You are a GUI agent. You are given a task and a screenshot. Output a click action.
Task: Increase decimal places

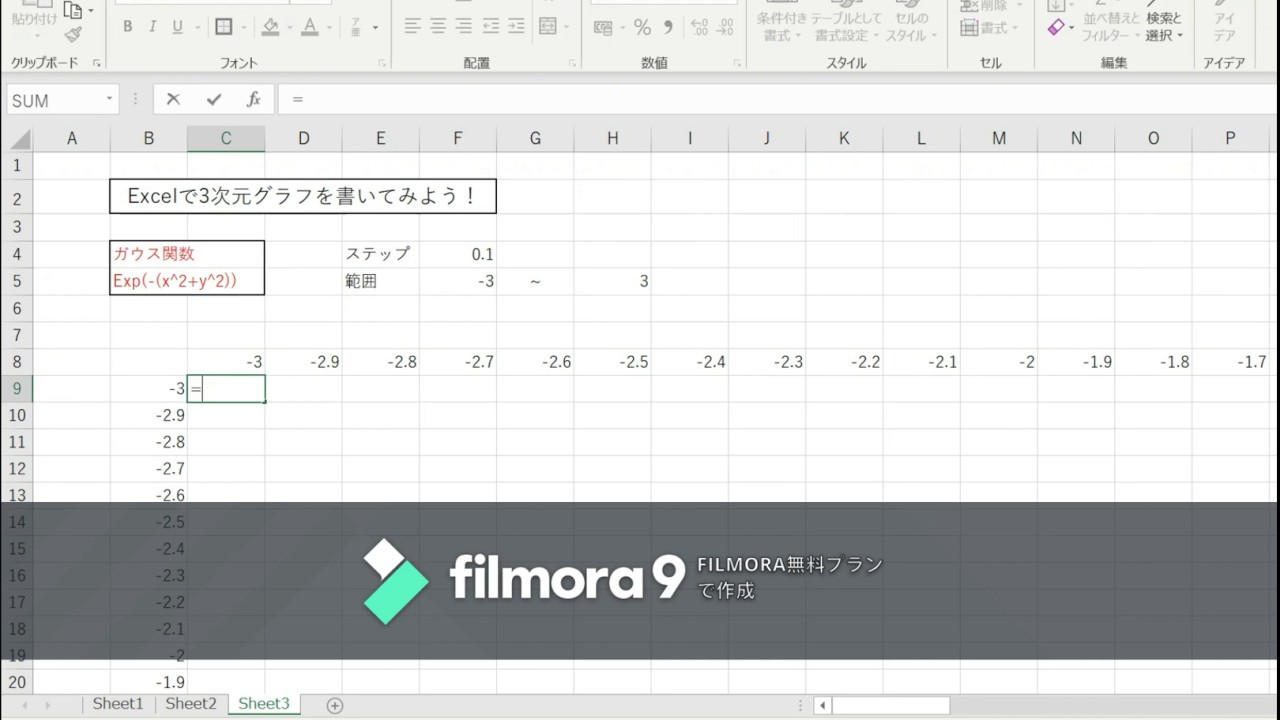699,27
